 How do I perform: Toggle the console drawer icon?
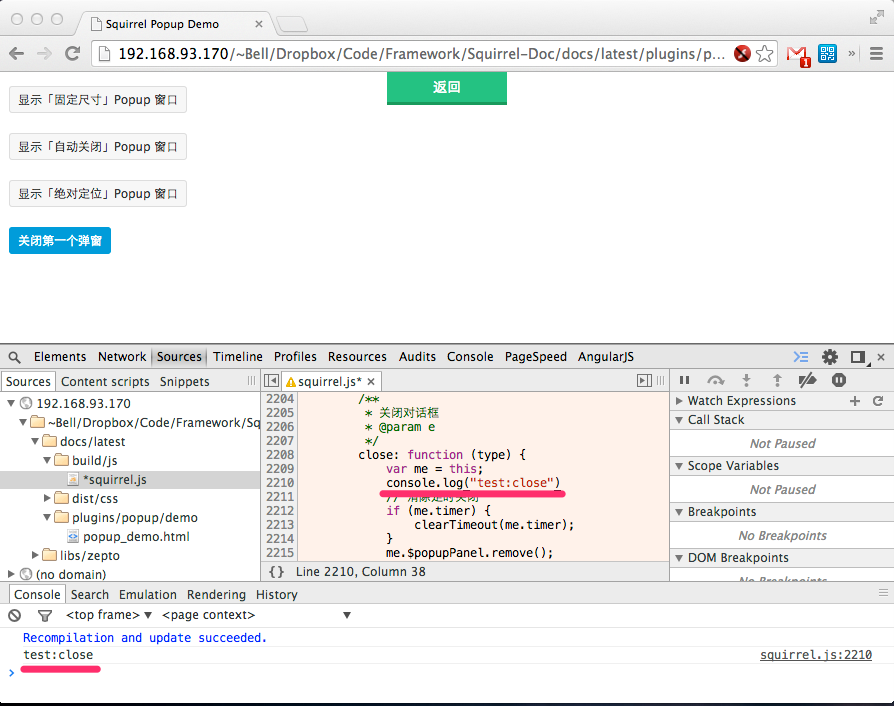[x=801, y=357]
